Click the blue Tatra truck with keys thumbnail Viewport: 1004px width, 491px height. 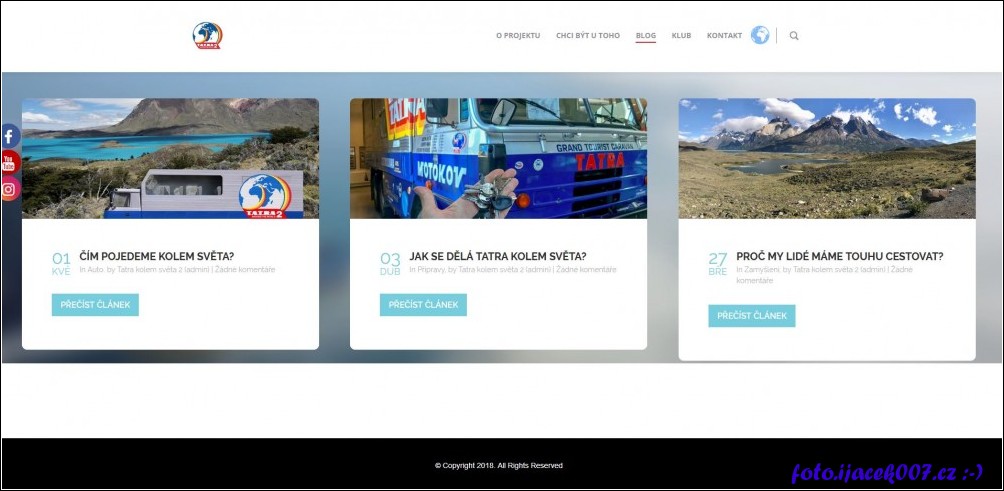tap(498, 158)
